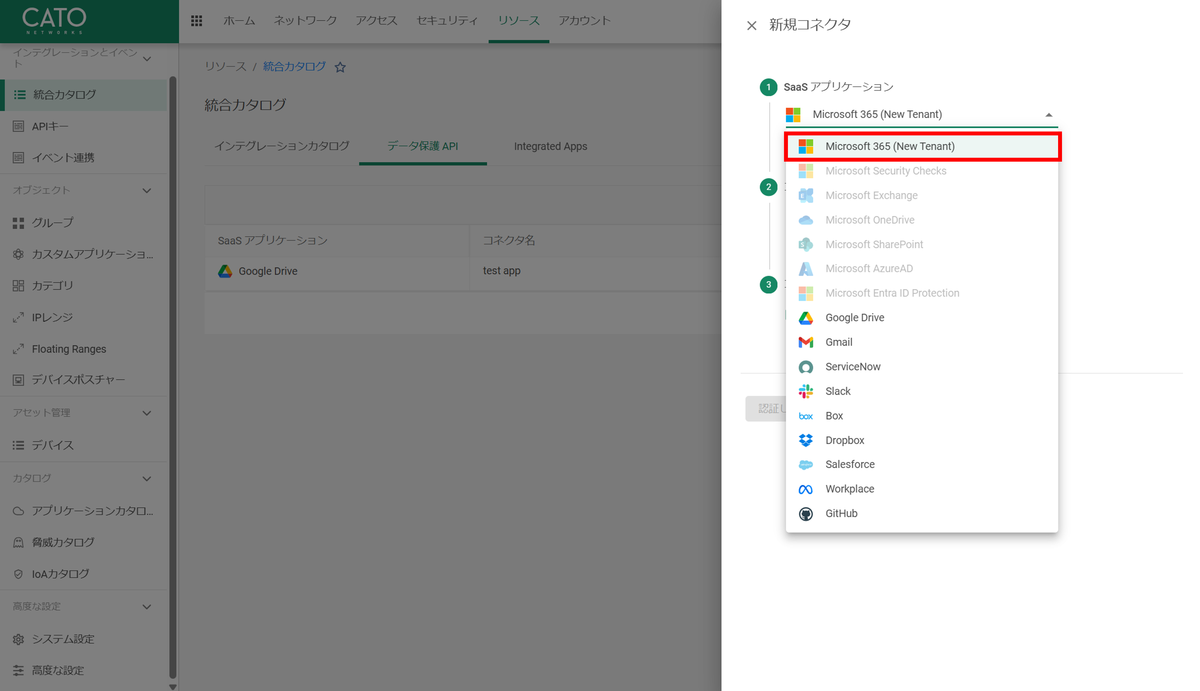The width and height of the screenshot is (1200, 691).
Task: Collapse the アセット管理 sidebar section
Action: [147, 413]
